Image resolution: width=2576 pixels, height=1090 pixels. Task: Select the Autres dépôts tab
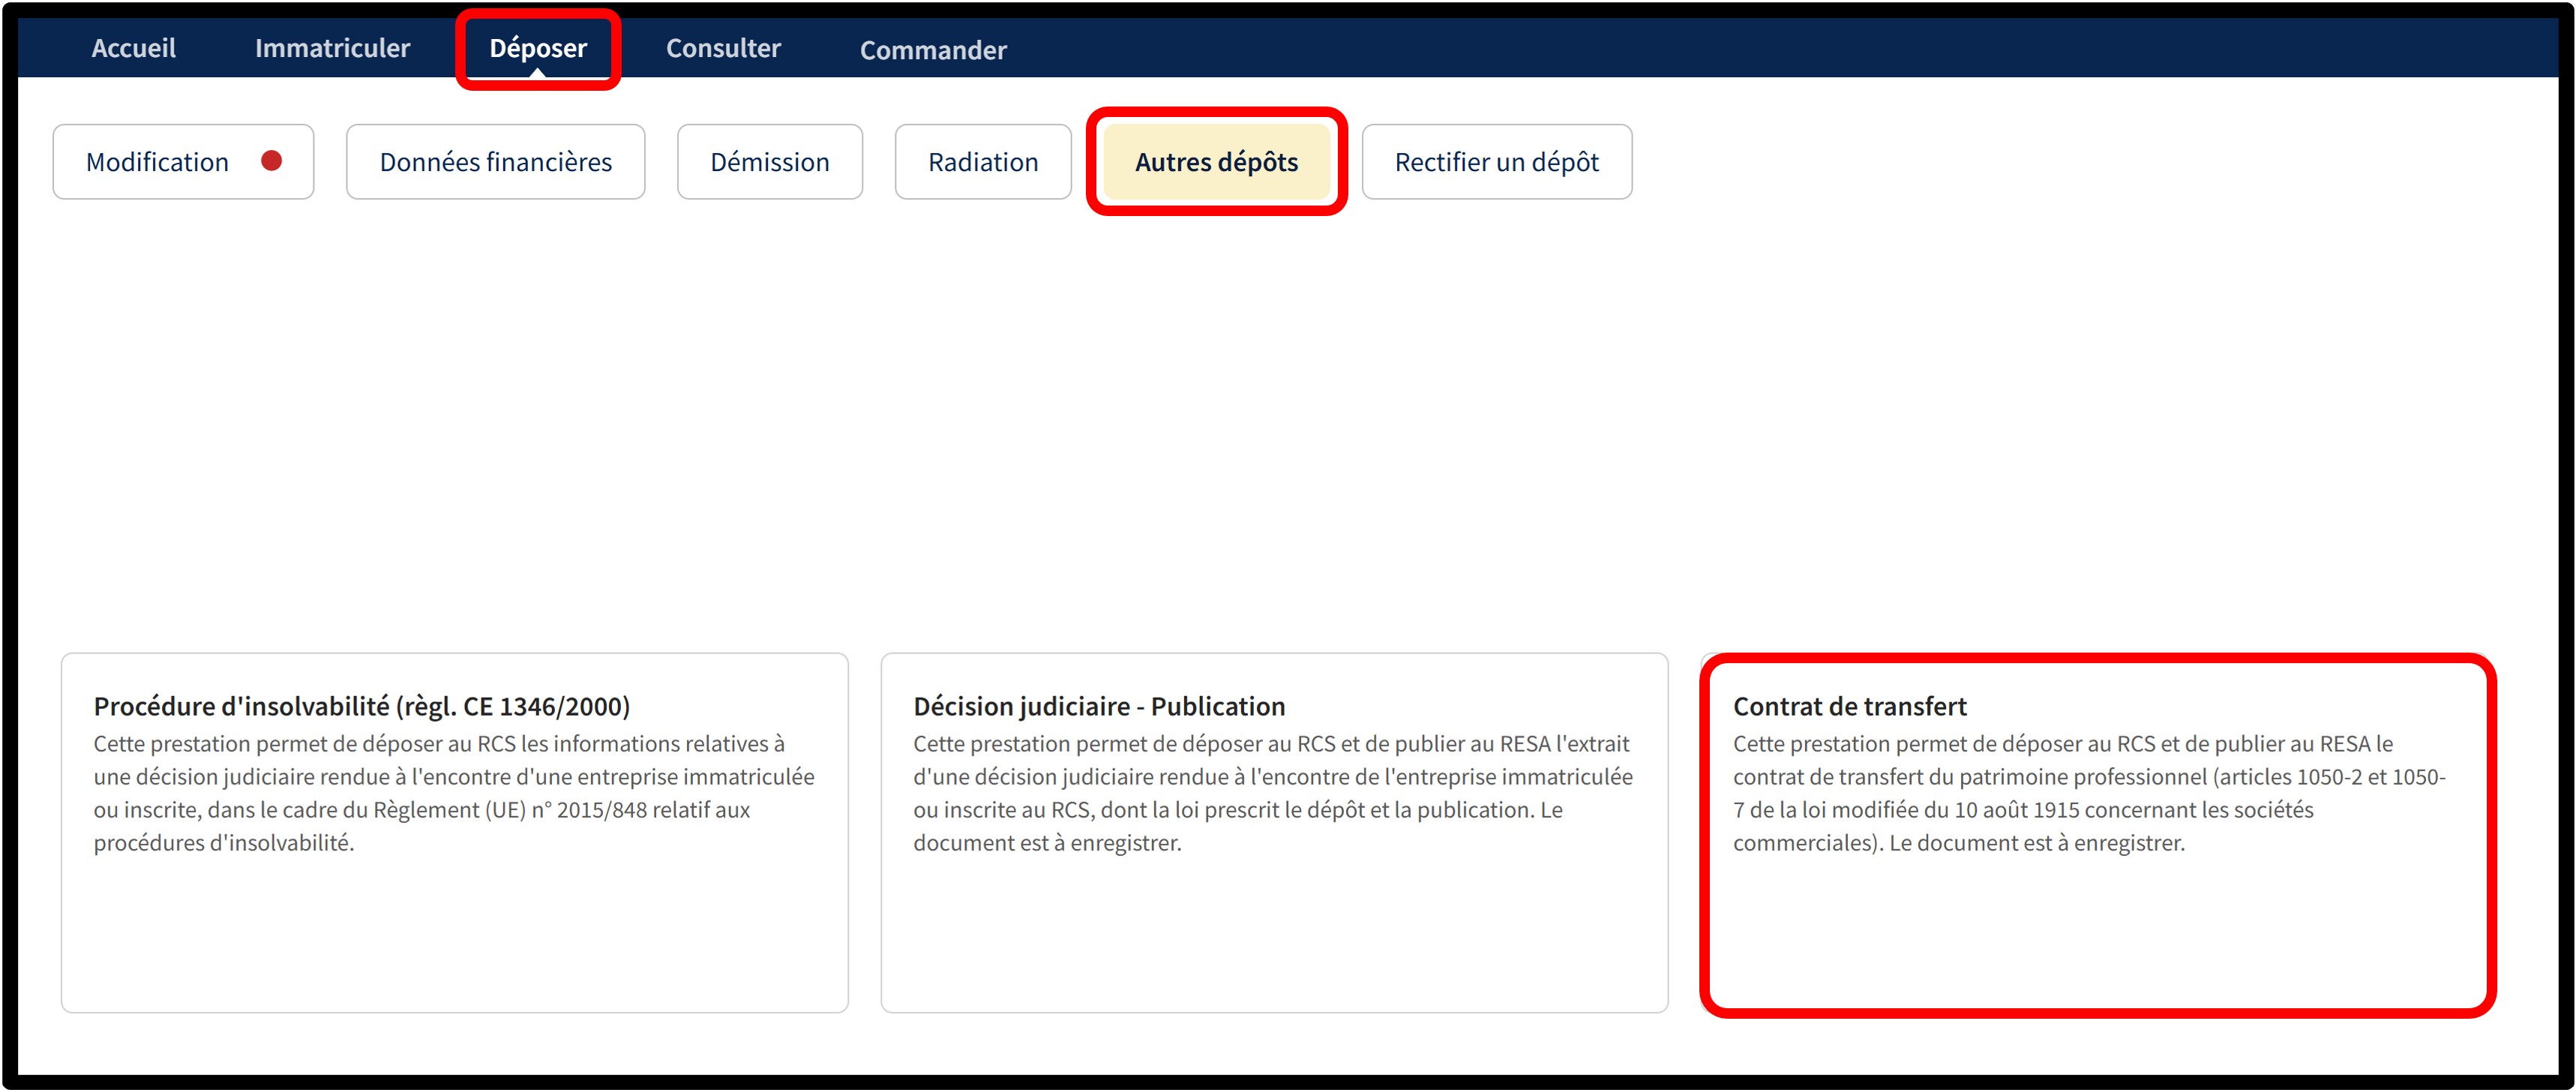(x=1216, y=162)
